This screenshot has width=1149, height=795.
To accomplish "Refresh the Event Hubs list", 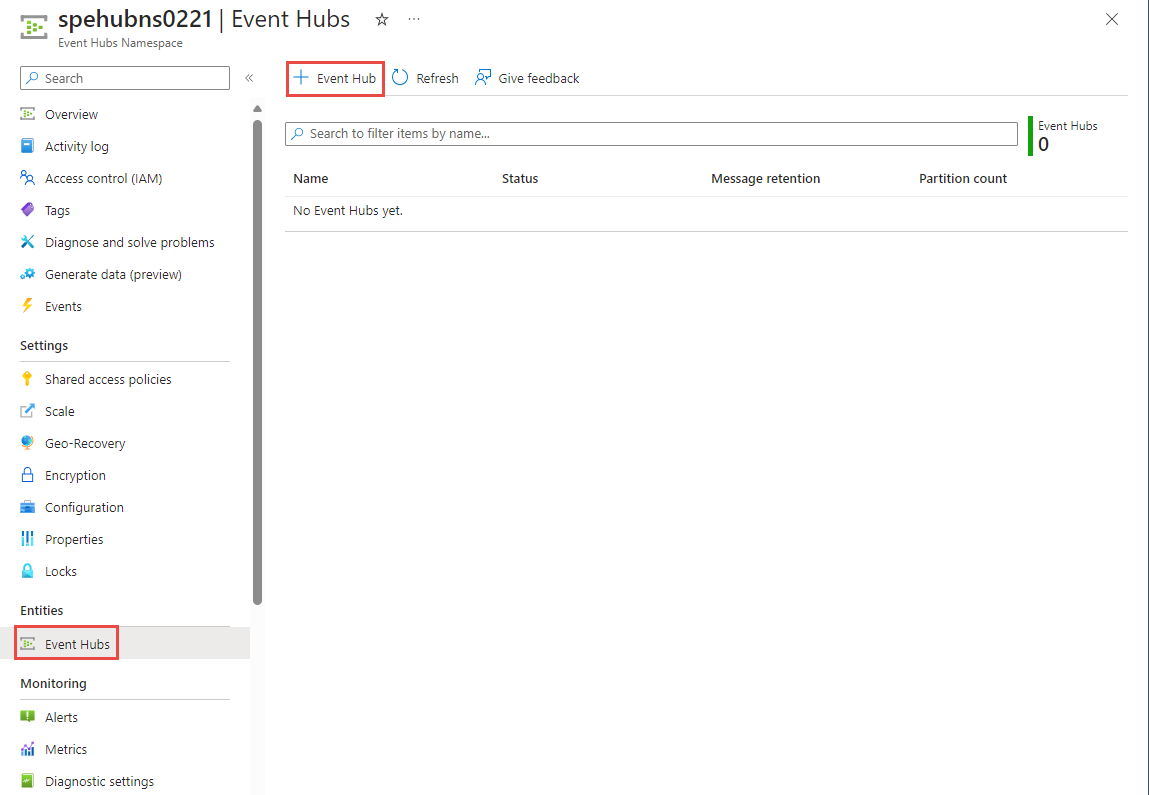I will point(425,78).
